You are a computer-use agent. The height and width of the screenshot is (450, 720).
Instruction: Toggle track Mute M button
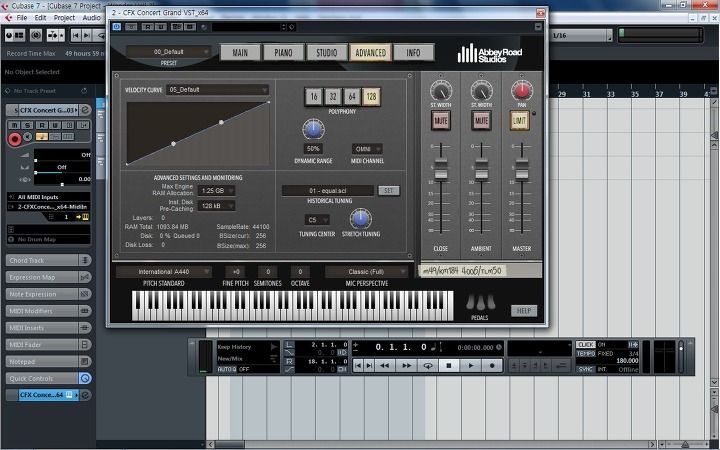click(14, 125)
